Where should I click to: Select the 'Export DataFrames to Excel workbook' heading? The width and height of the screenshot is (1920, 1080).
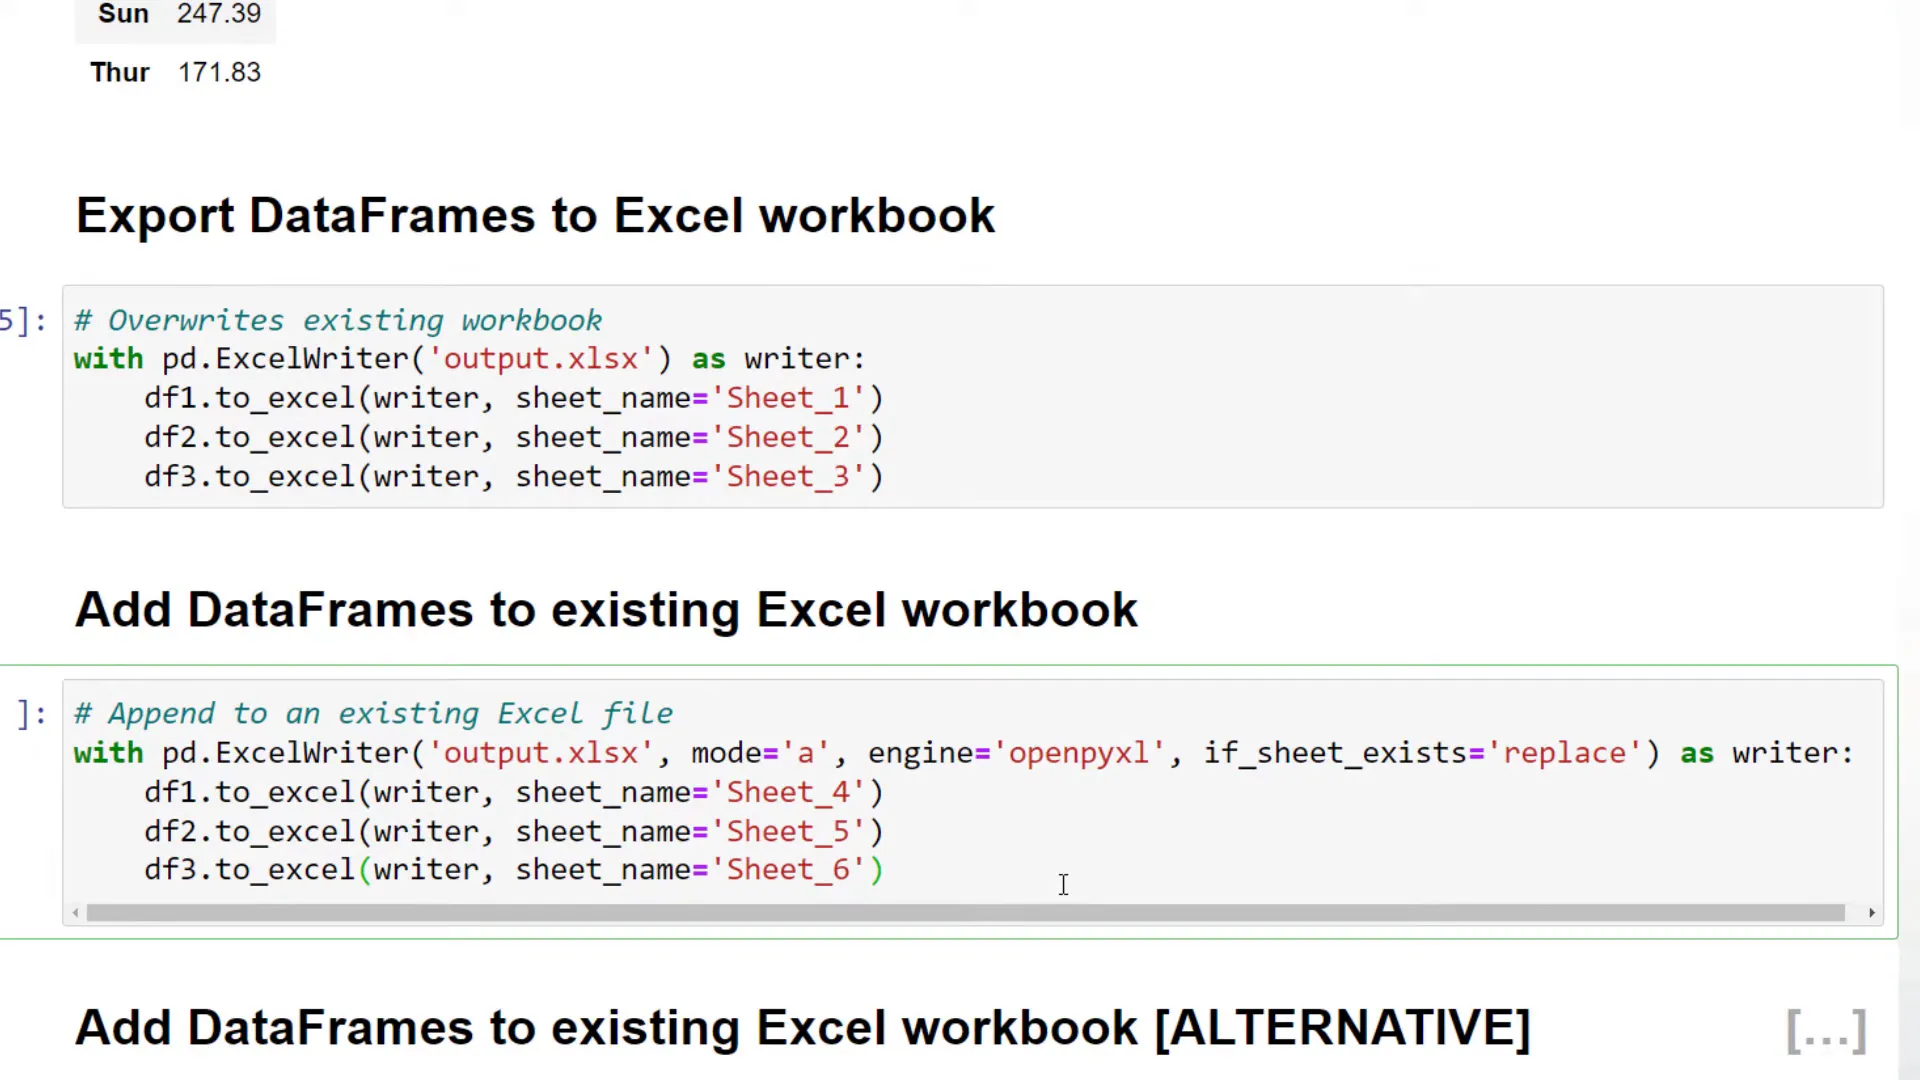click(x=535, y=214)
